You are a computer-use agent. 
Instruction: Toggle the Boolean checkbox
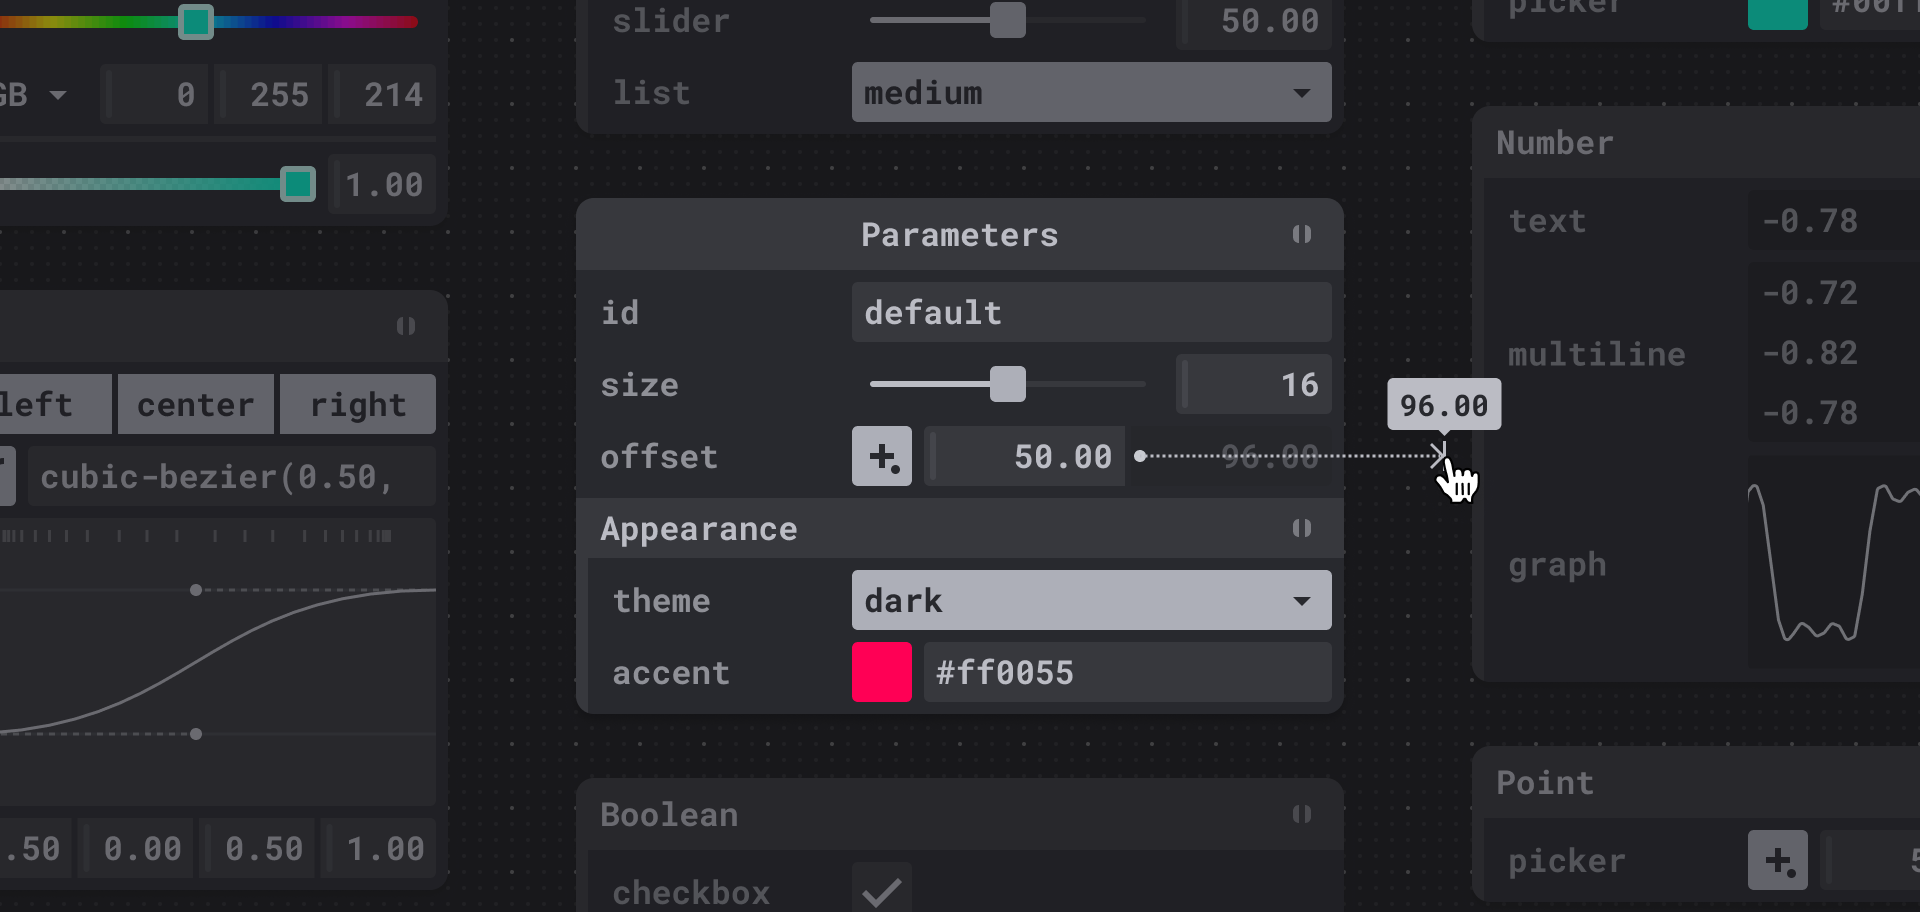coord(881,889)
